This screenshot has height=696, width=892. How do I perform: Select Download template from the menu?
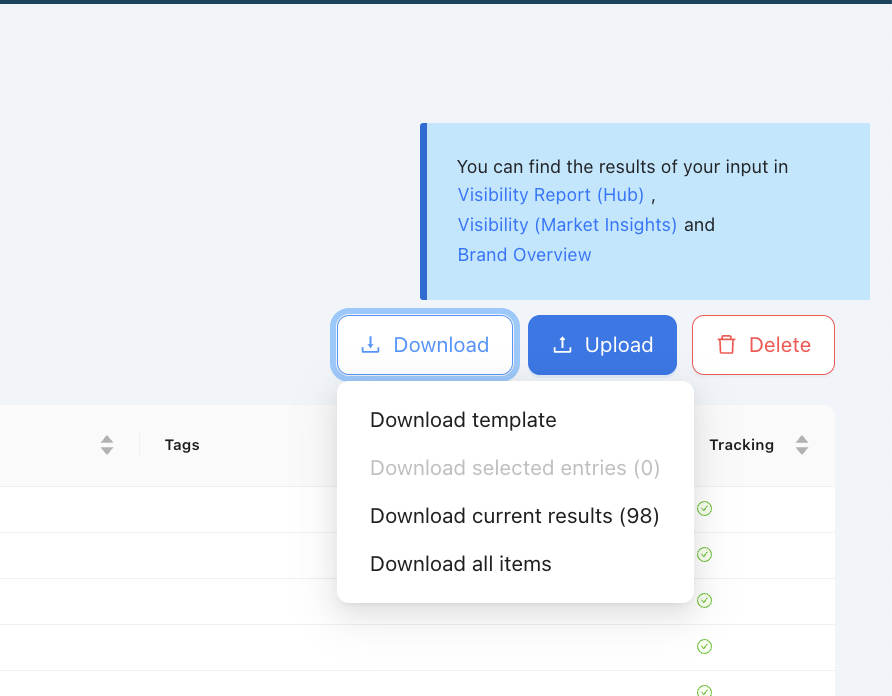[x=463, y=420]
